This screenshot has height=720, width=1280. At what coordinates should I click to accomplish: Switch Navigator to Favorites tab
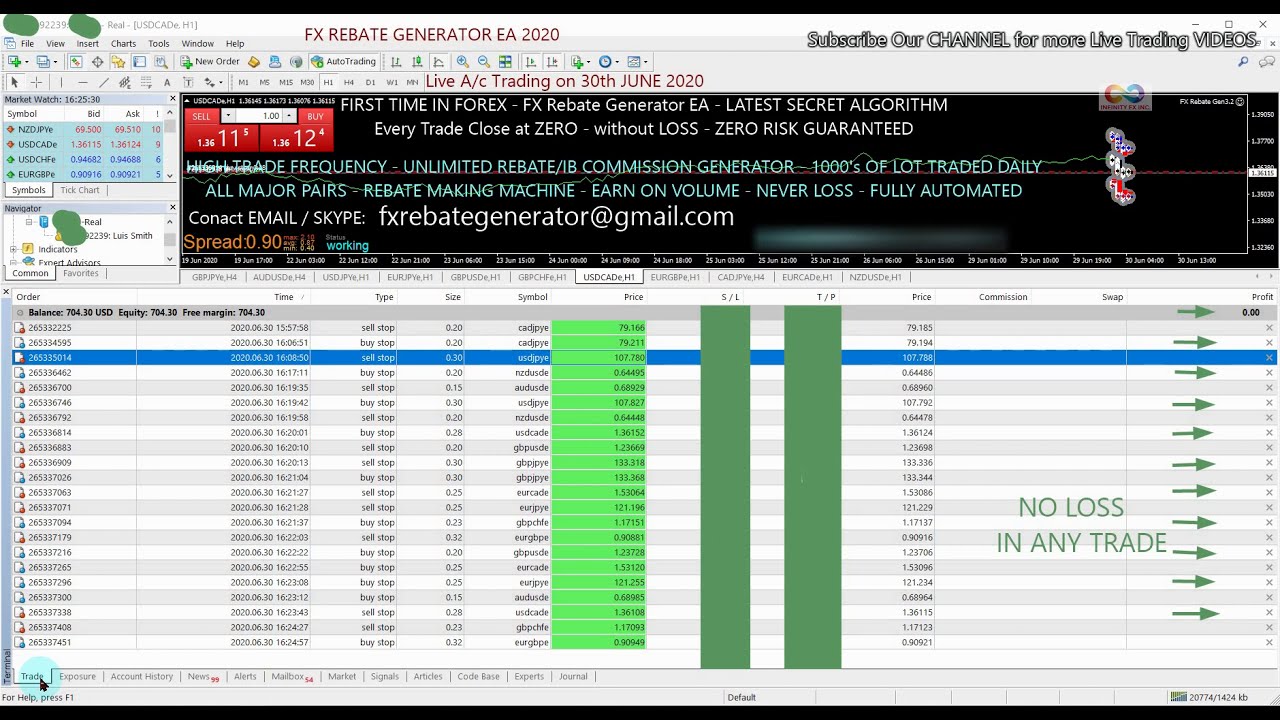(x=80, y=273)
